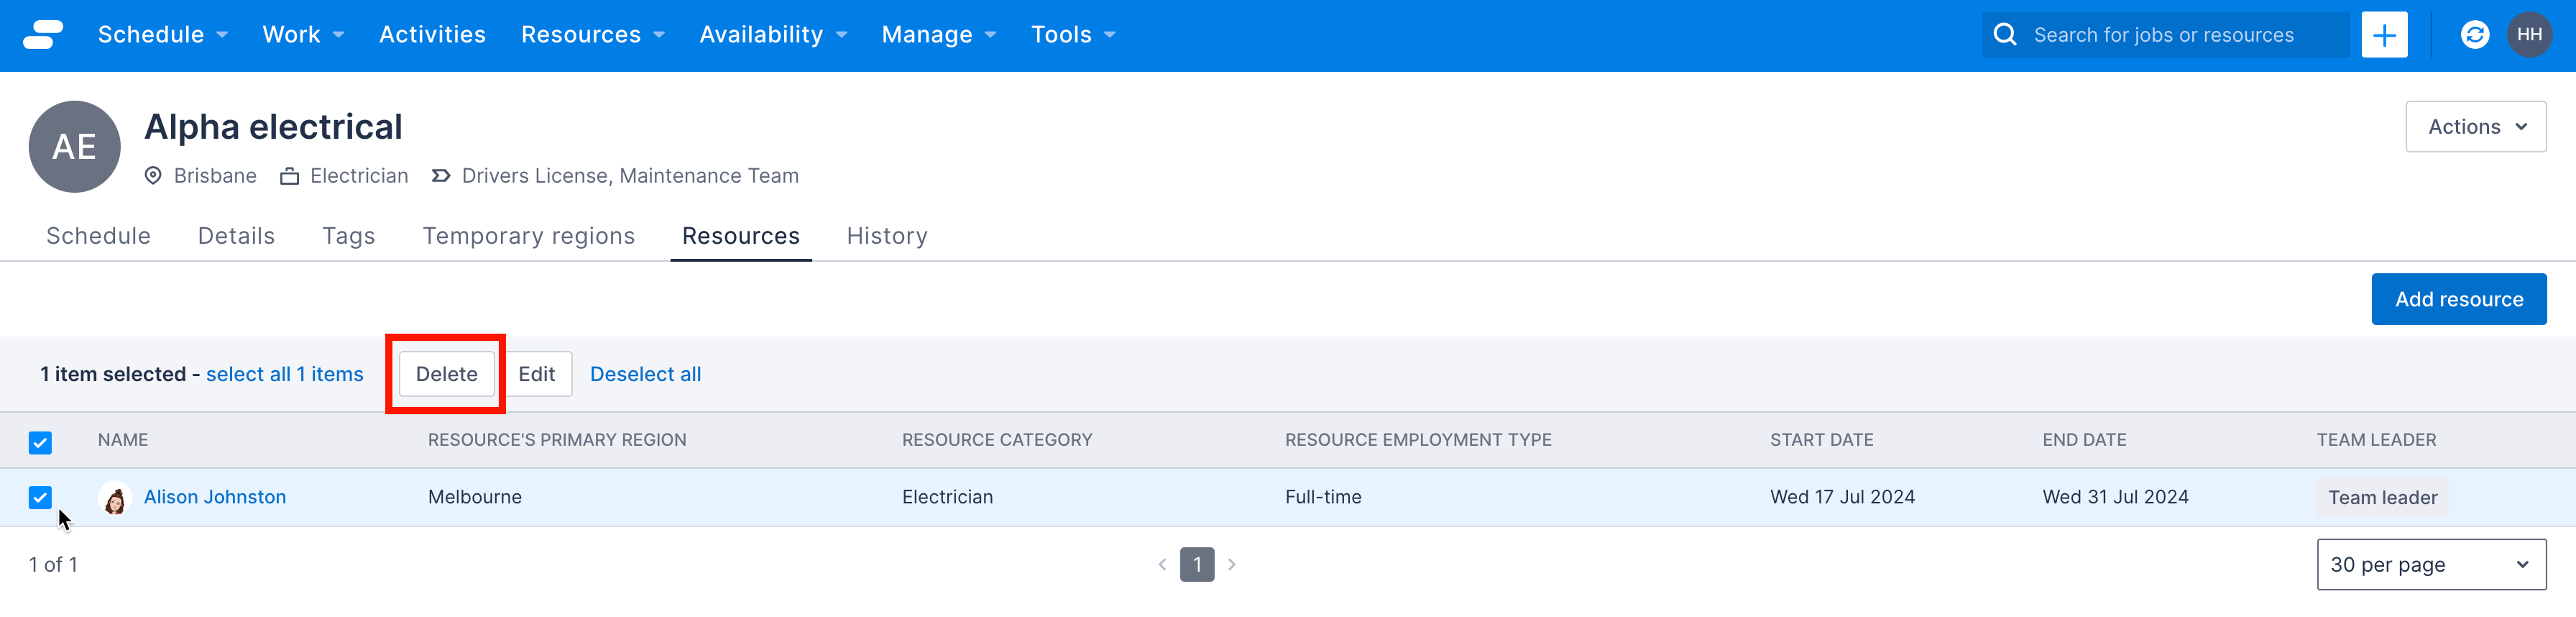Click the tags label icon

[441, 176]
